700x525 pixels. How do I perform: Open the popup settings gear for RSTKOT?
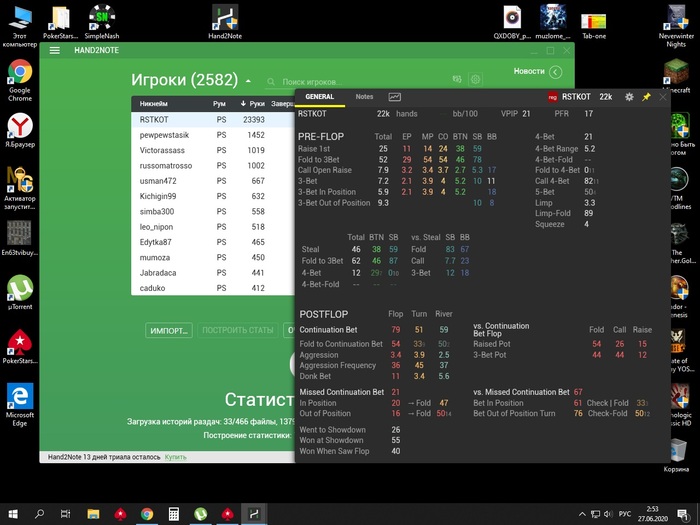pos(629,97)
